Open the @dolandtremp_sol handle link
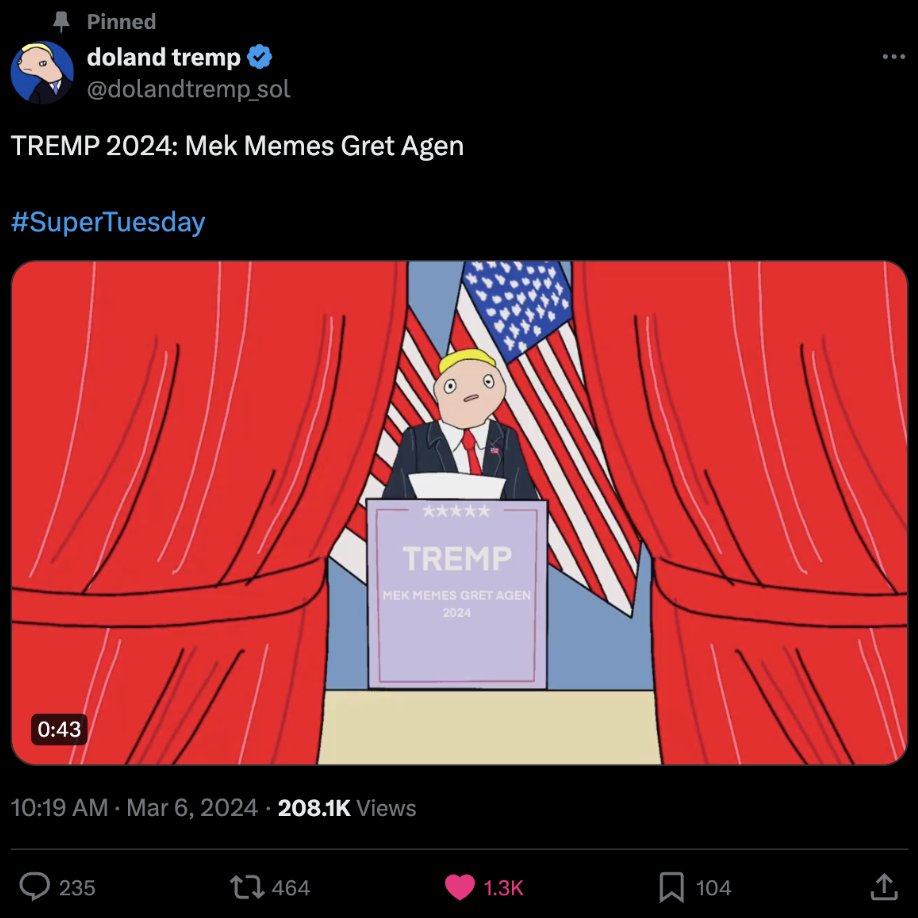The width and height of the screenshot is (918, 918). click(189, 89)
